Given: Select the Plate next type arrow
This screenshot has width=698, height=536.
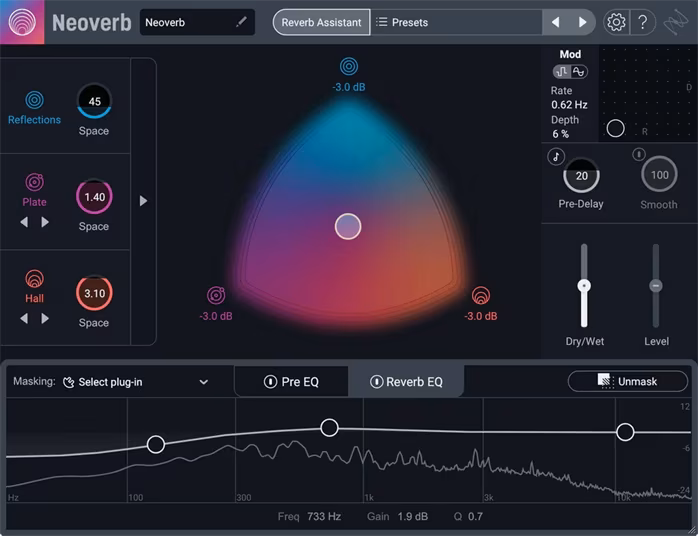Looking at the screenshot, I should [x=45, y=222].
